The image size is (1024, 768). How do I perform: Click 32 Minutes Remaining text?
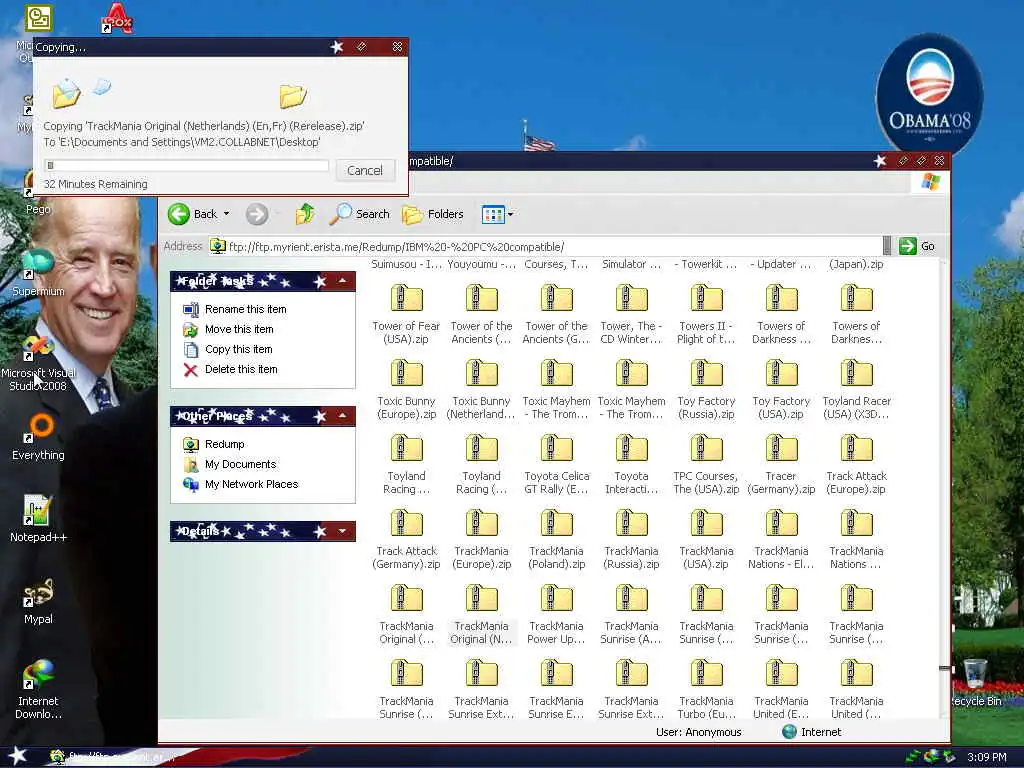pos(95,184)
